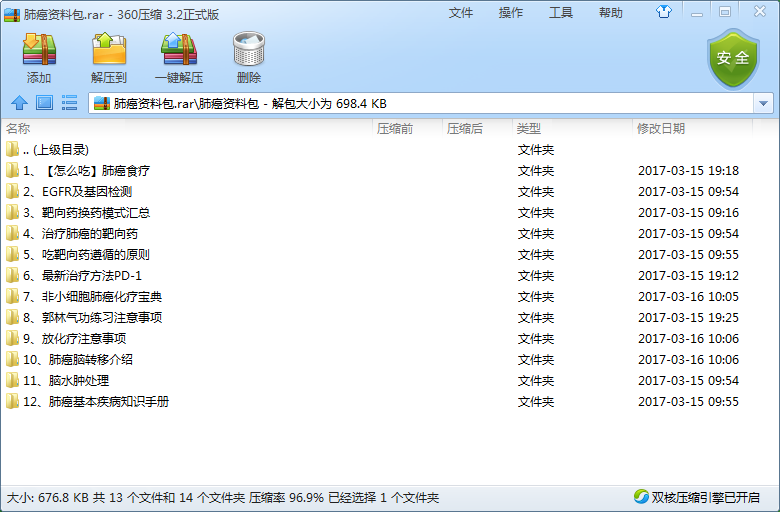780x512 pixels.
Task: Select folder icon of 12、肺癌基本疾病知识手册
Action: pos(12,401)
